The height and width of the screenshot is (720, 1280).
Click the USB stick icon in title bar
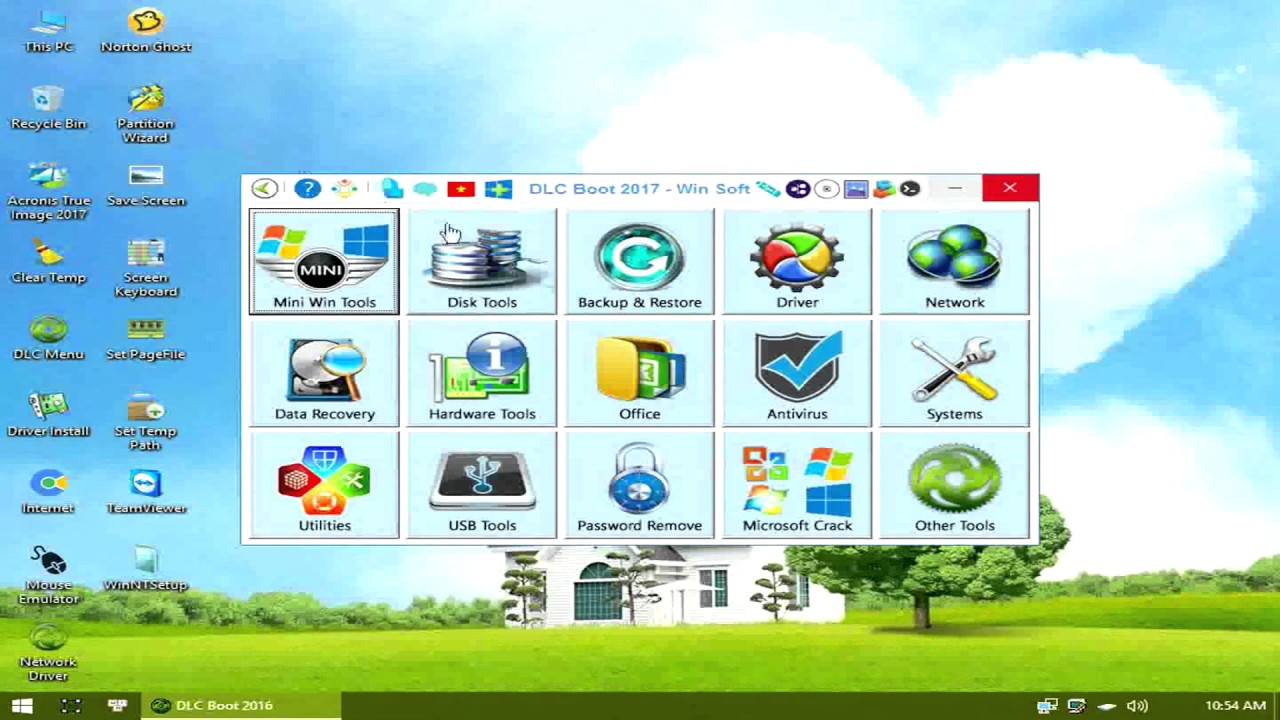(x=768, y=188)
